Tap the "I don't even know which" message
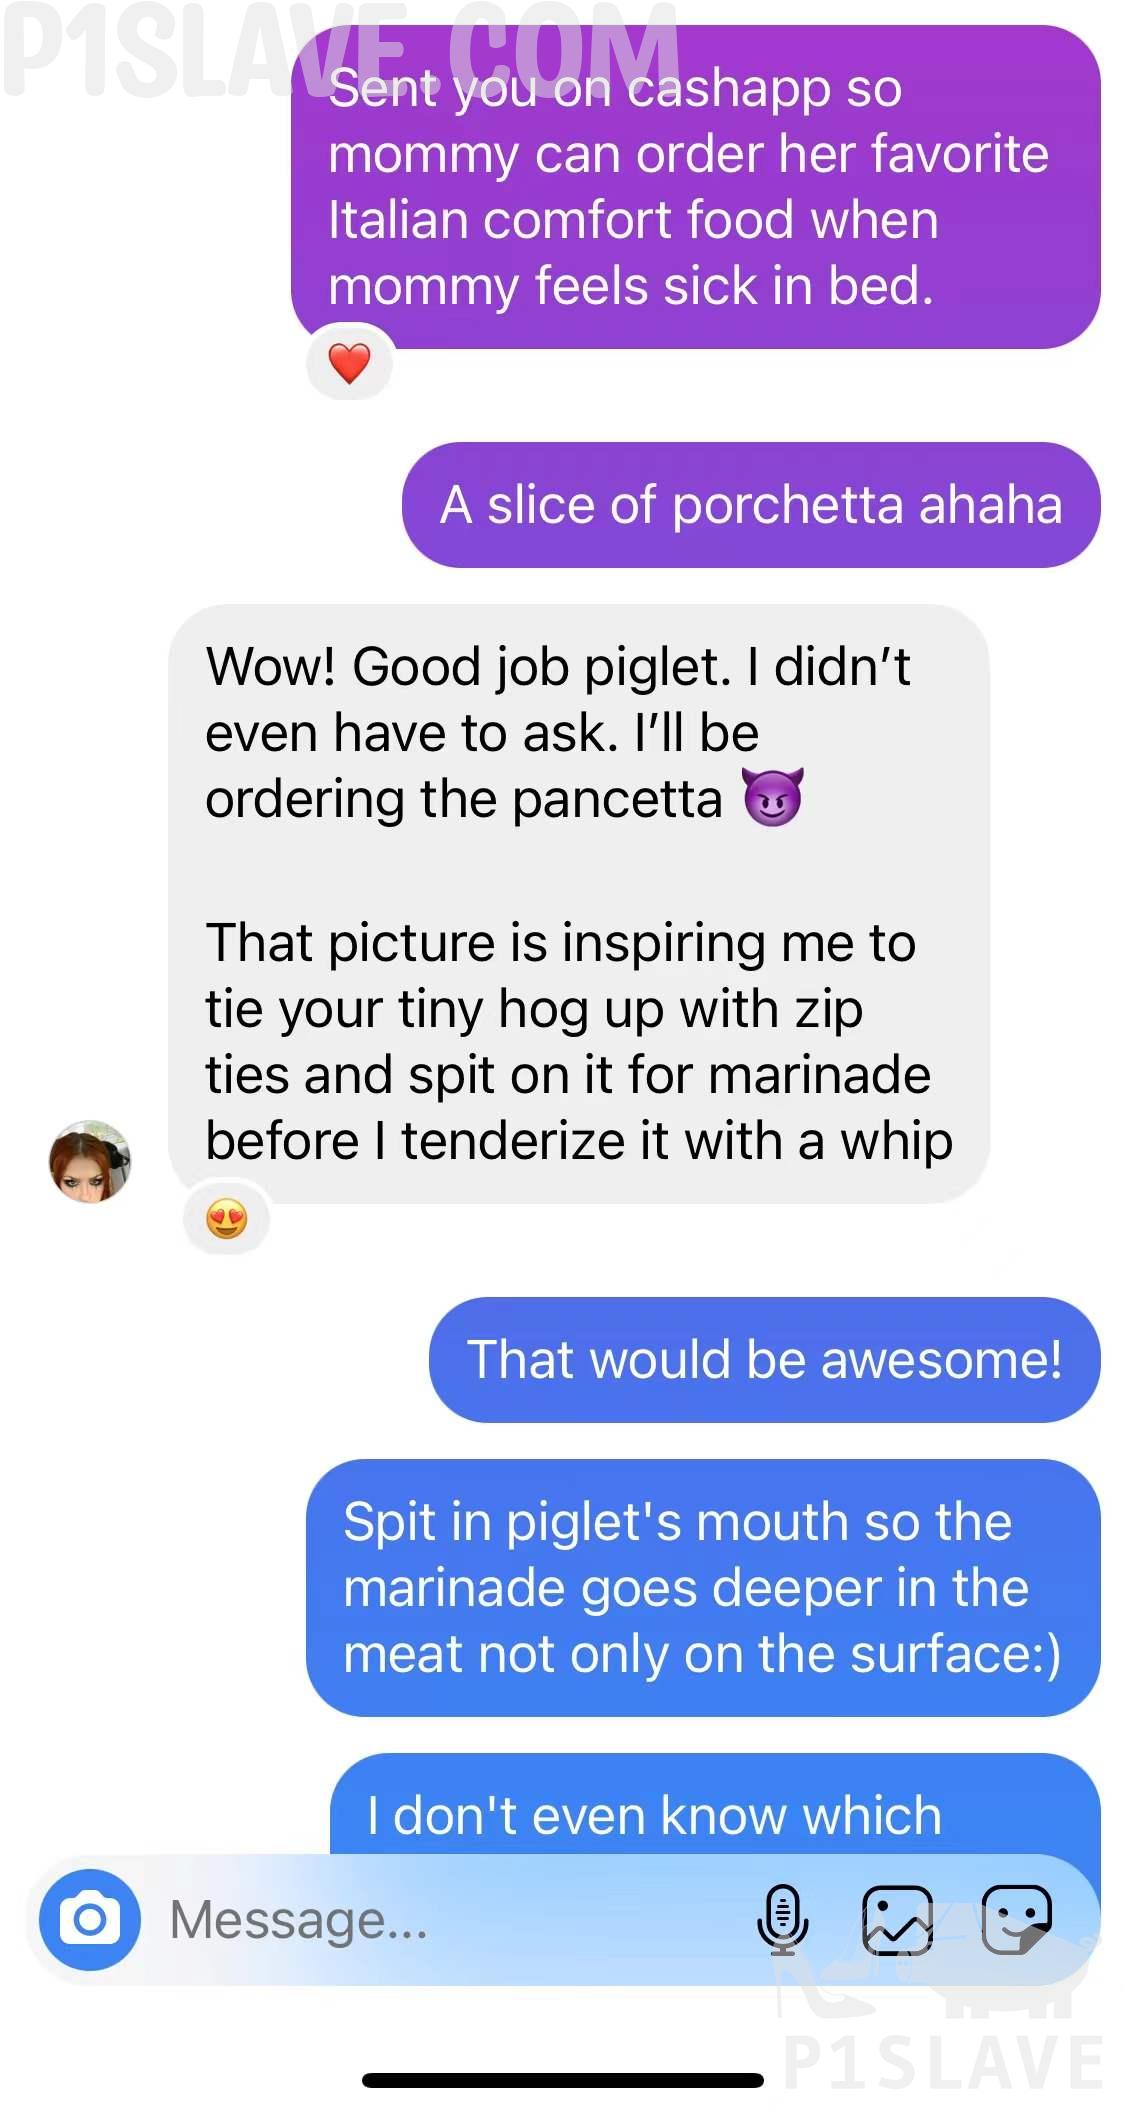Screen dimensions: 1124x2111 (655, 1814)
